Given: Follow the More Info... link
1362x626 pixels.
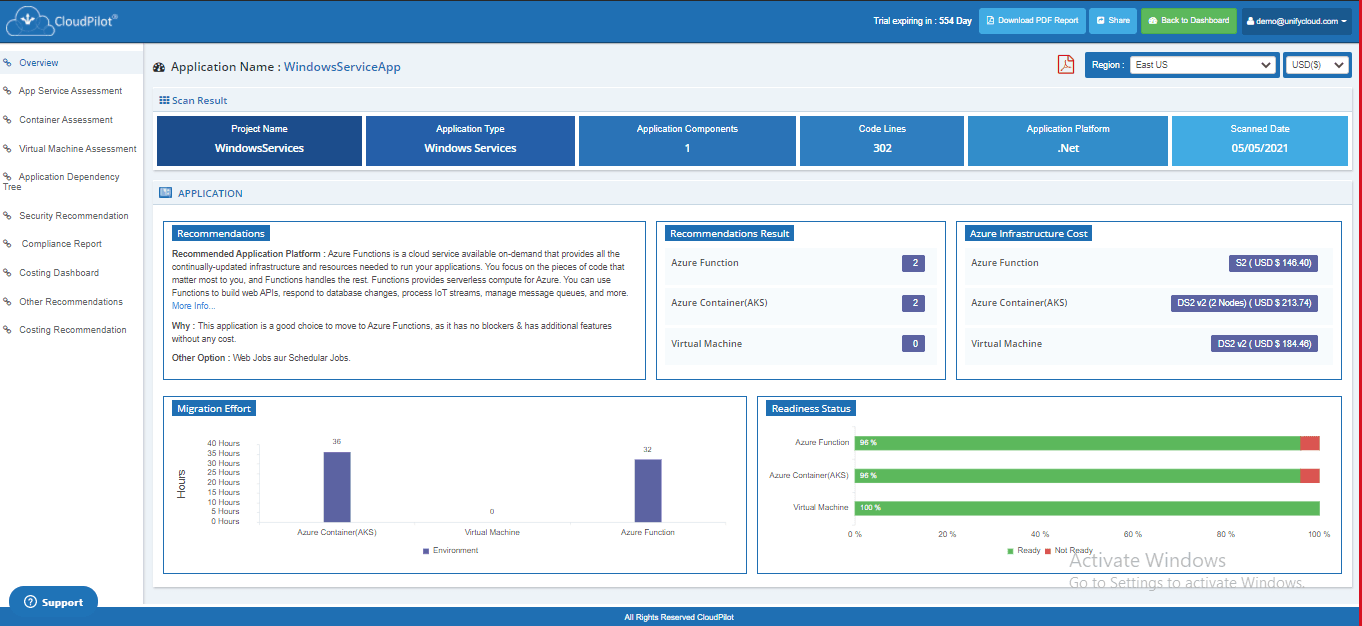Looking at the screenshot, I should pyautogui.click(x=193, y=306).
